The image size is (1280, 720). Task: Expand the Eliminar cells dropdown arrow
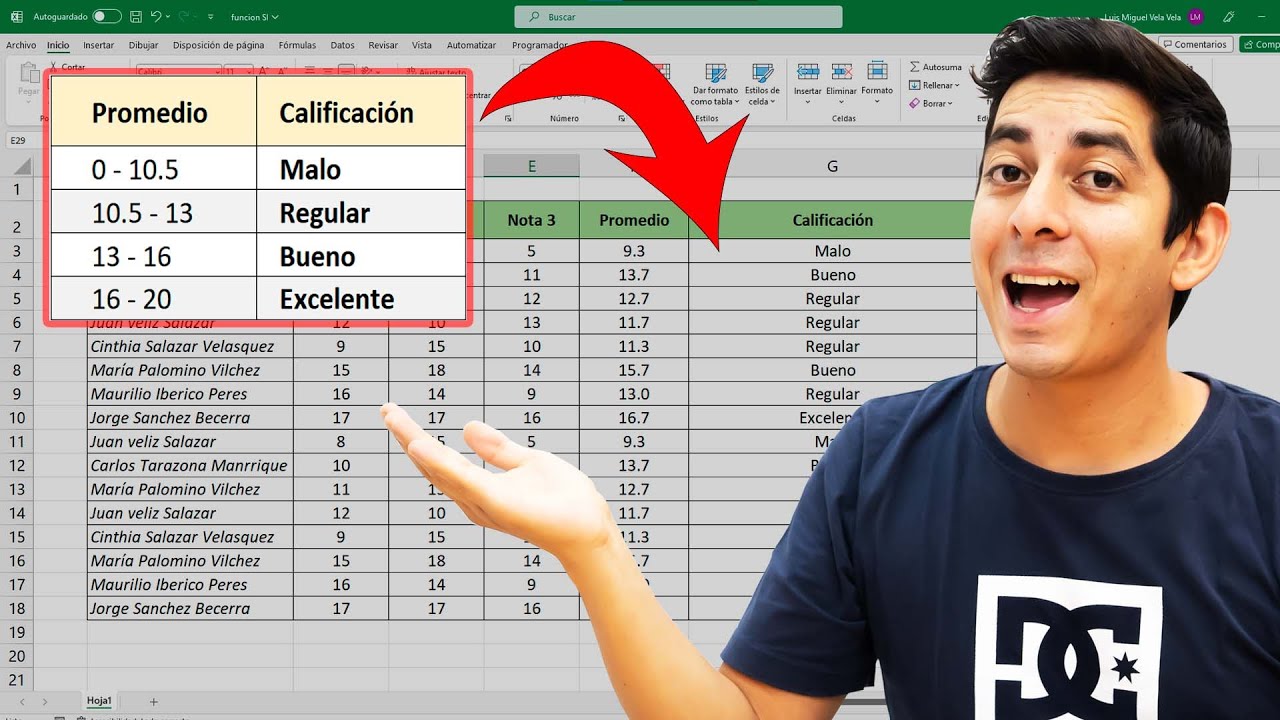(842, 102)
